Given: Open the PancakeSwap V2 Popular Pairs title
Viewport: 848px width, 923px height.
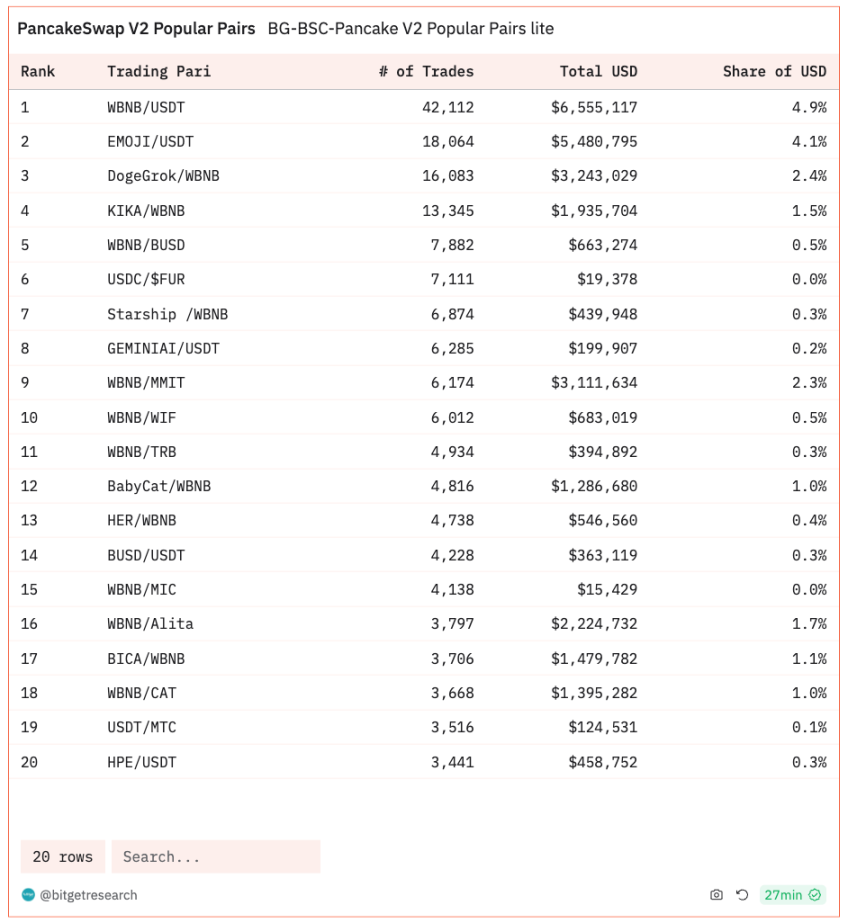Looking at the screenshot, I should coord(136,29).
